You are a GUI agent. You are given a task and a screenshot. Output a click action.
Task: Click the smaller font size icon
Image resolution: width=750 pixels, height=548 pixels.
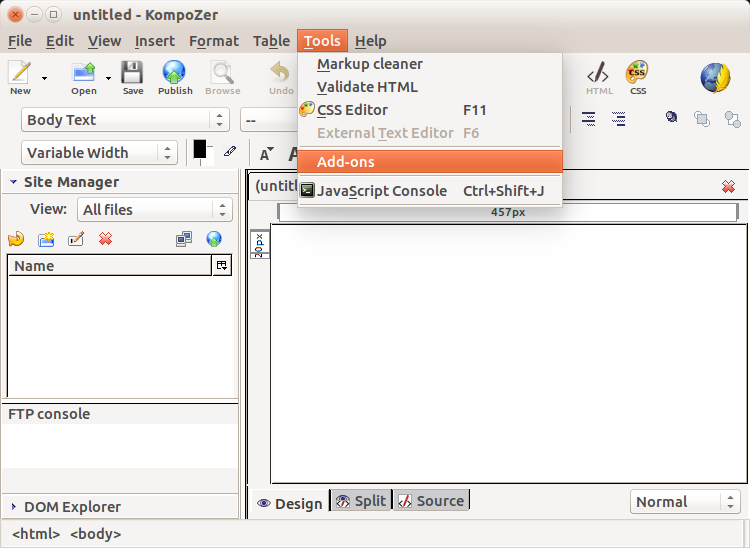coord(266,154)
